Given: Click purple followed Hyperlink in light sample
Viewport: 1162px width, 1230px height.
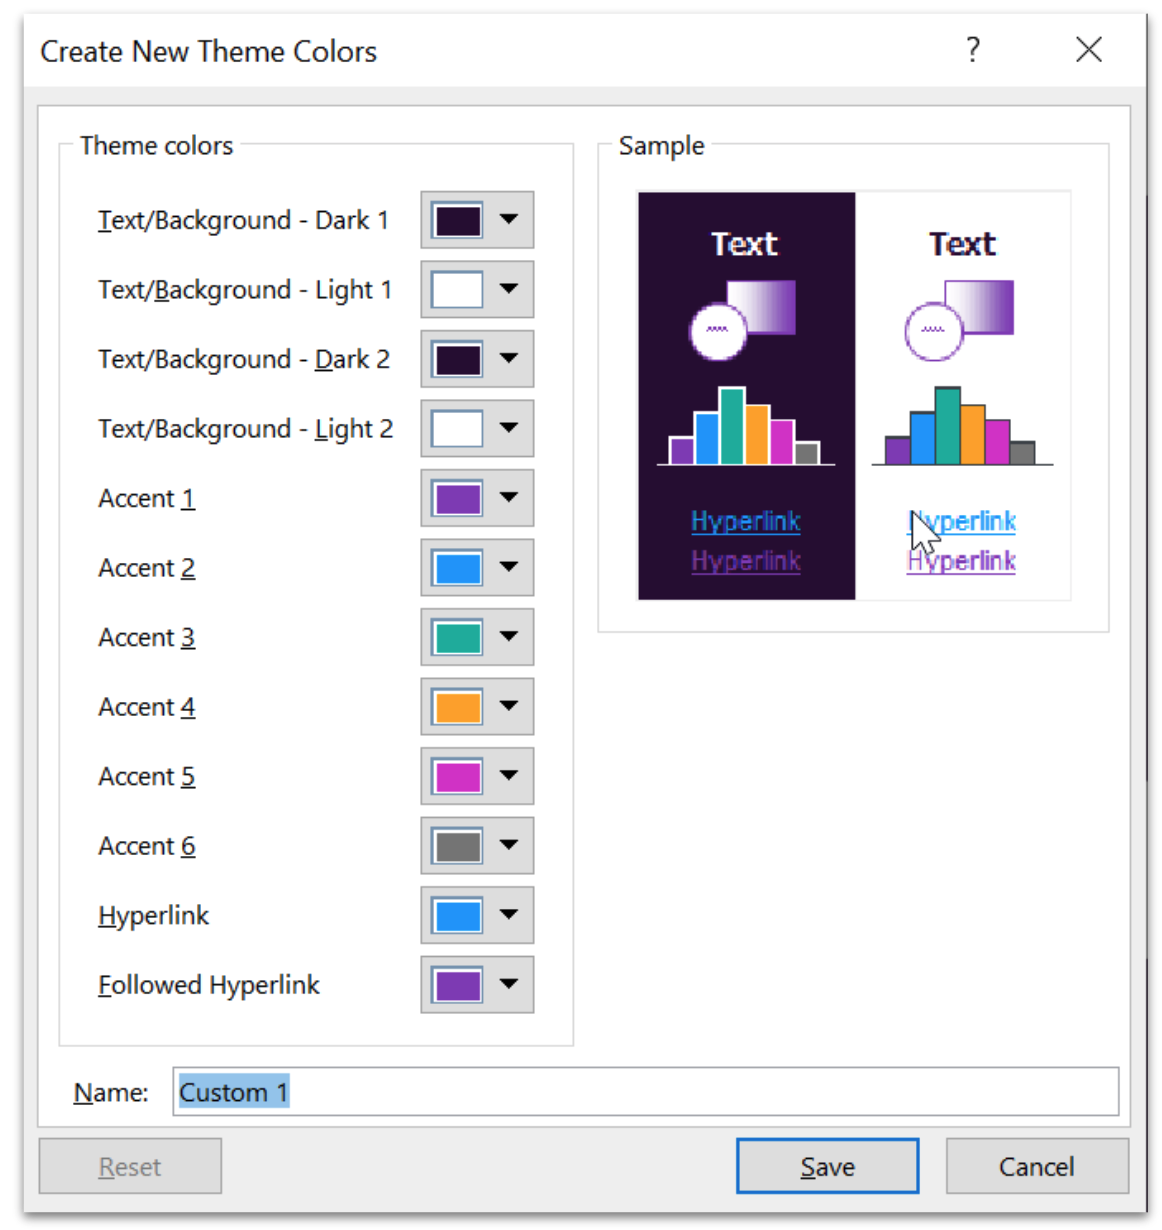Looking at the screenshot, I should (x=962, y=561).
